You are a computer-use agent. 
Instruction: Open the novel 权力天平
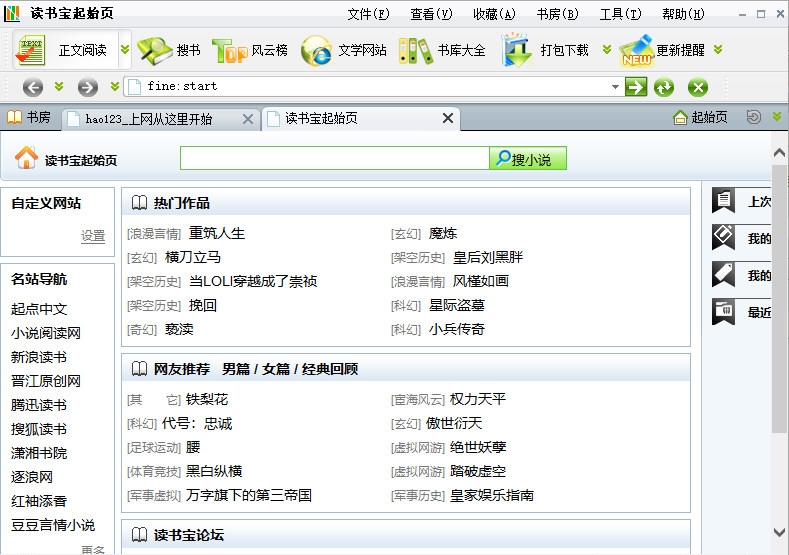tap(478, 400)
